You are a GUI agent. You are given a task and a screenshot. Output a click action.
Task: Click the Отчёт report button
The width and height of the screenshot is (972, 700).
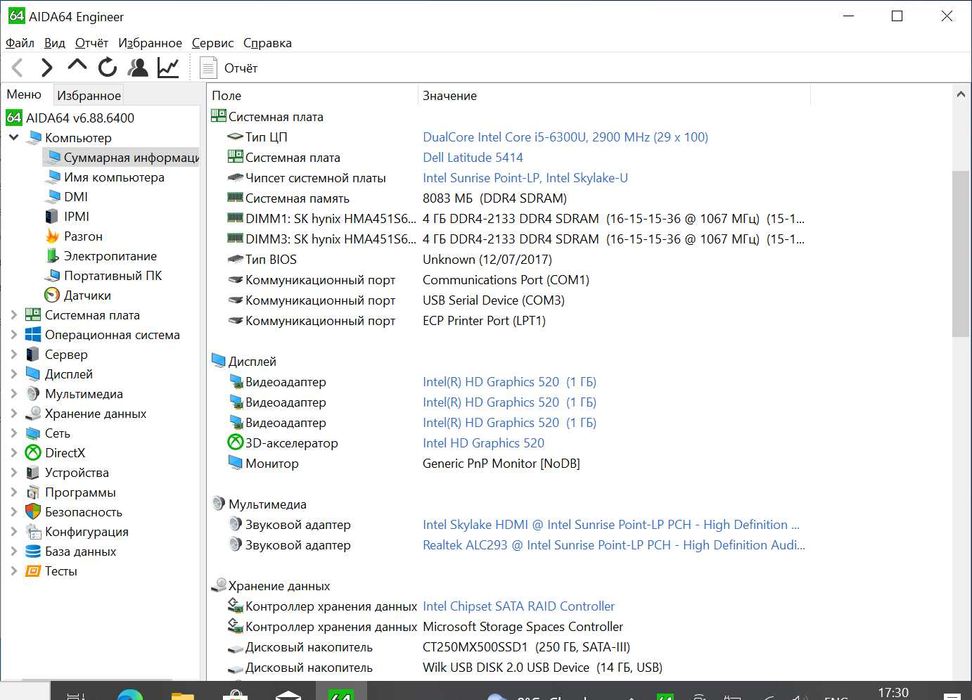(229, 68)
